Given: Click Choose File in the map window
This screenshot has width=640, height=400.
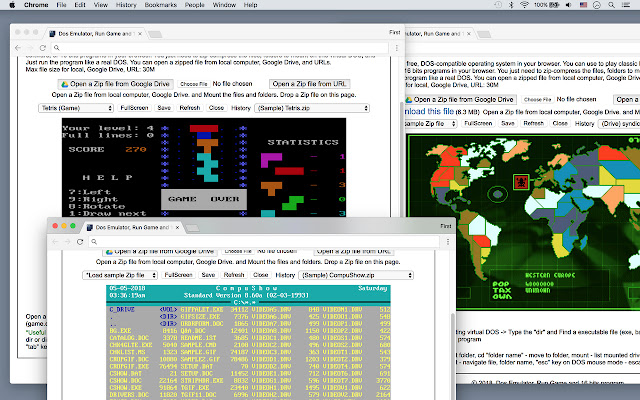Looking at the screenshot, I should point(537,100).
